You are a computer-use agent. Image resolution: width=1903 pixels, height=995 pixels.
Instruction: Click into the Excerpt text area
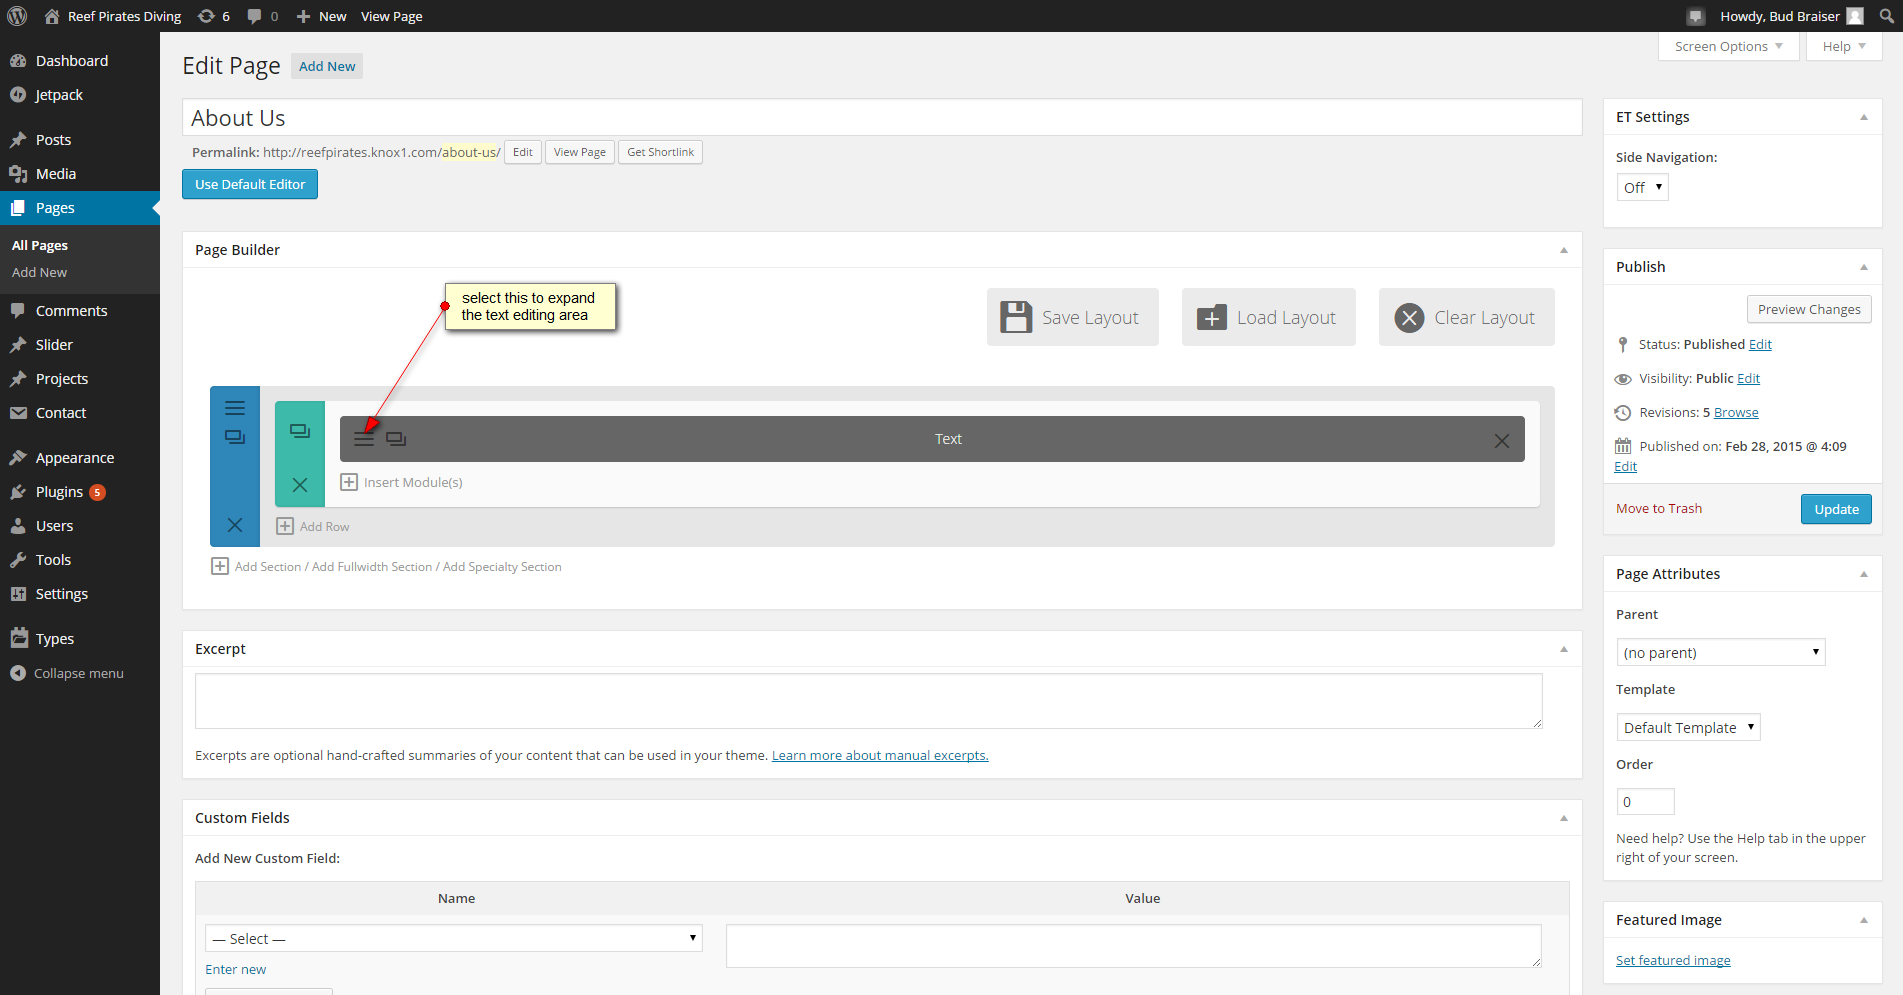[868, 701]
